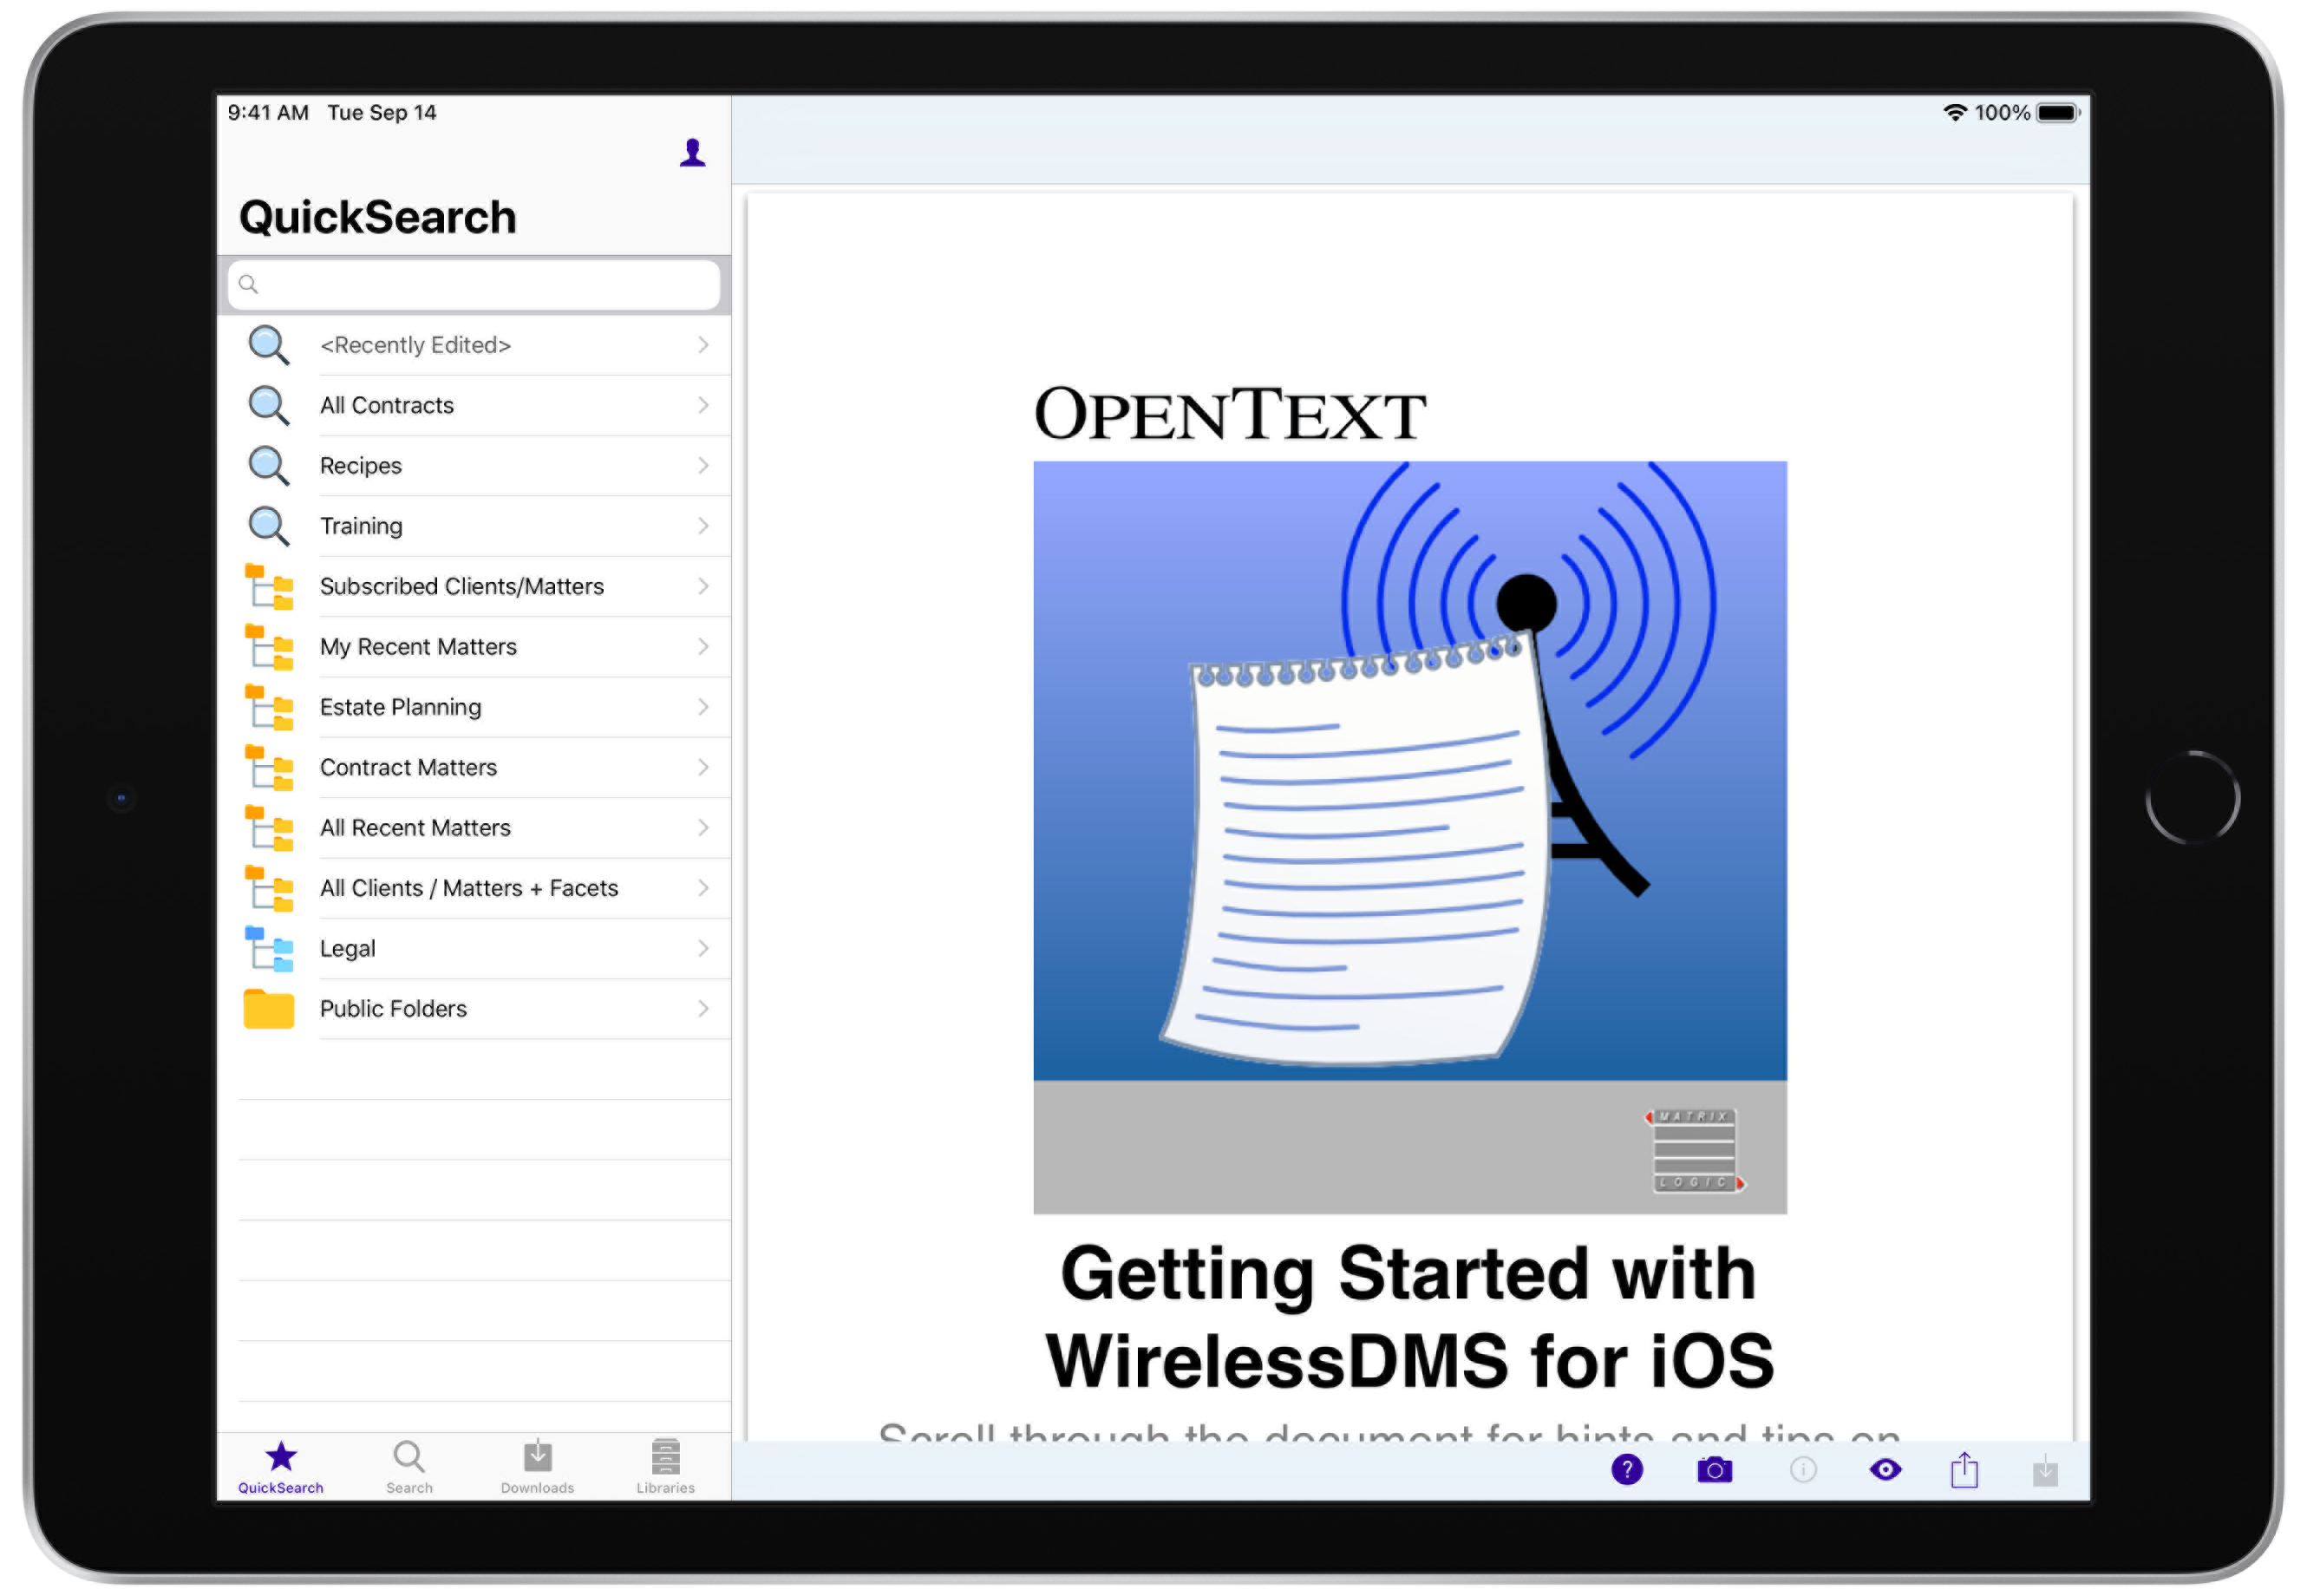Toggle the eye preview icon

(1886, 1471)
